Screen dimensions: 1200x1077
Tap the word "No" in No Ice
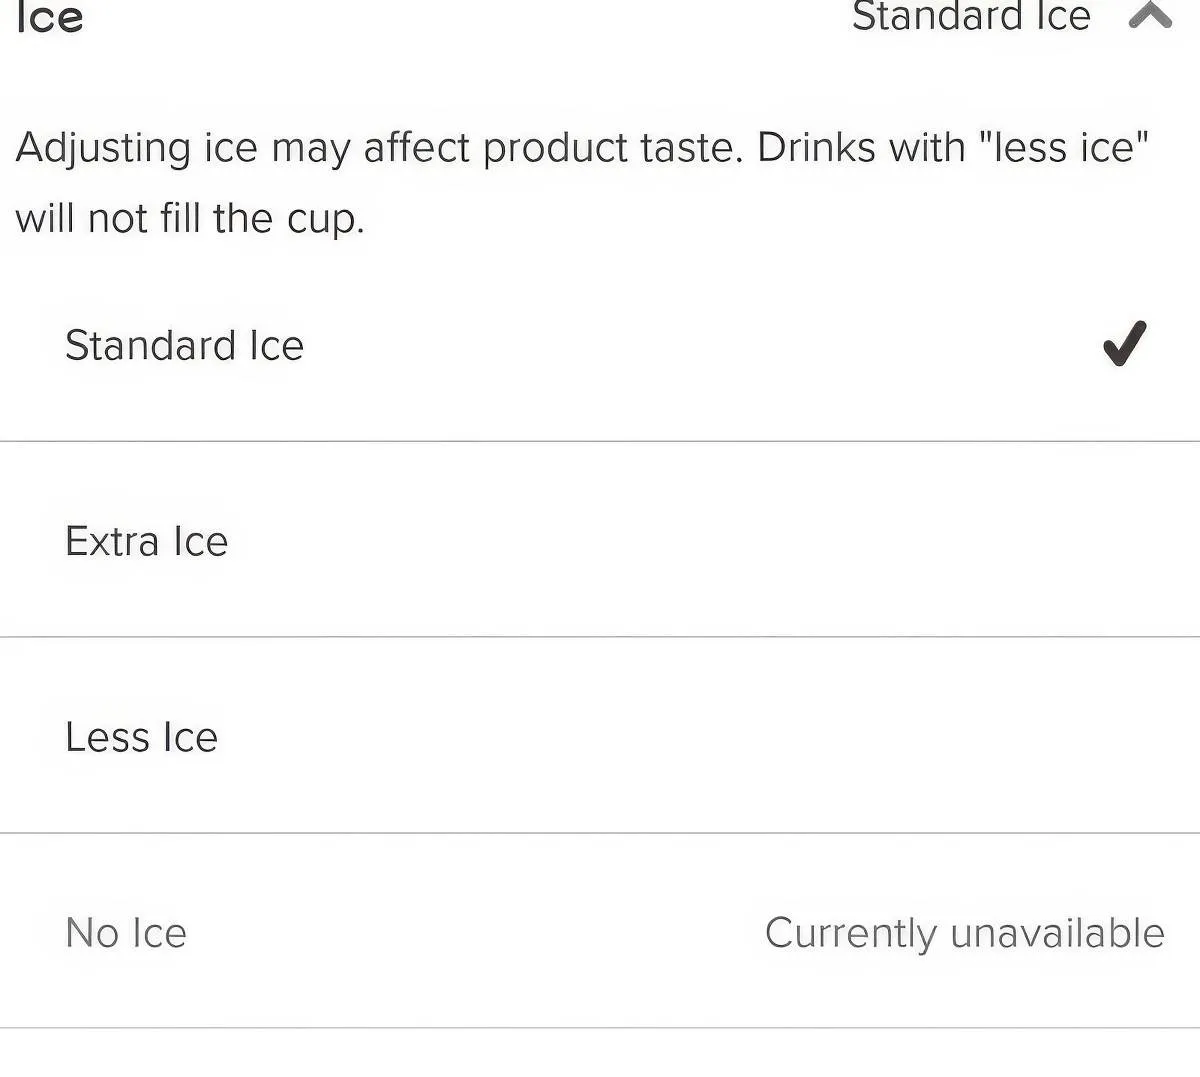coord(92,933)
